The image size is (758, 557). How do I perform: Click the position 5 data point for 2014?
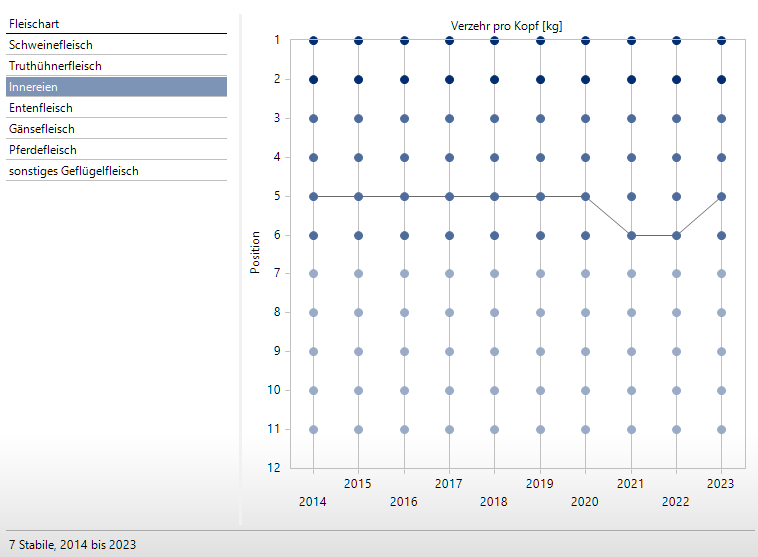[314, 197]
